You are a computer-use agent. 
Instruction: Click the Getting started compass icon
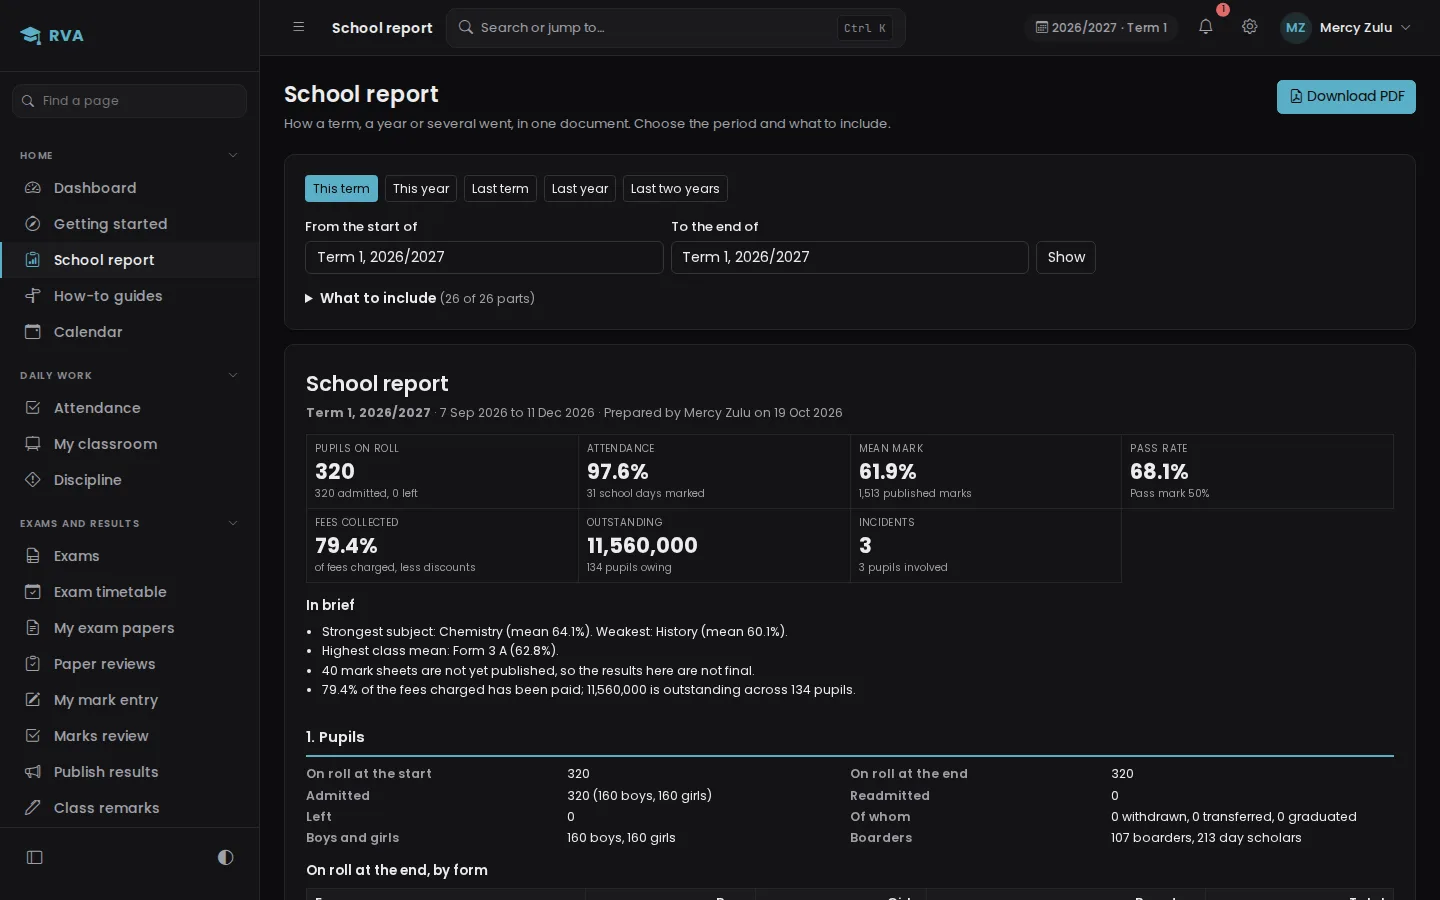click(x=33, y=224)
